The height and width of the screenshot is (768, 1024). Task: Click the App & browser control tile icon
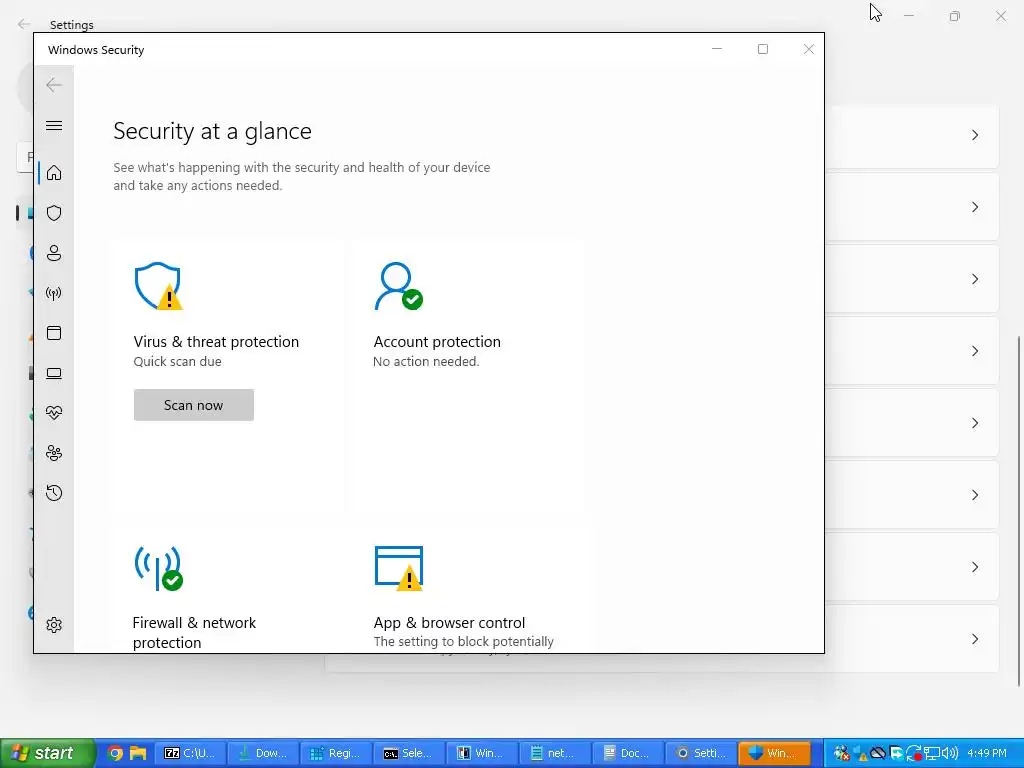pyautogui.click(x=399, y=568)
